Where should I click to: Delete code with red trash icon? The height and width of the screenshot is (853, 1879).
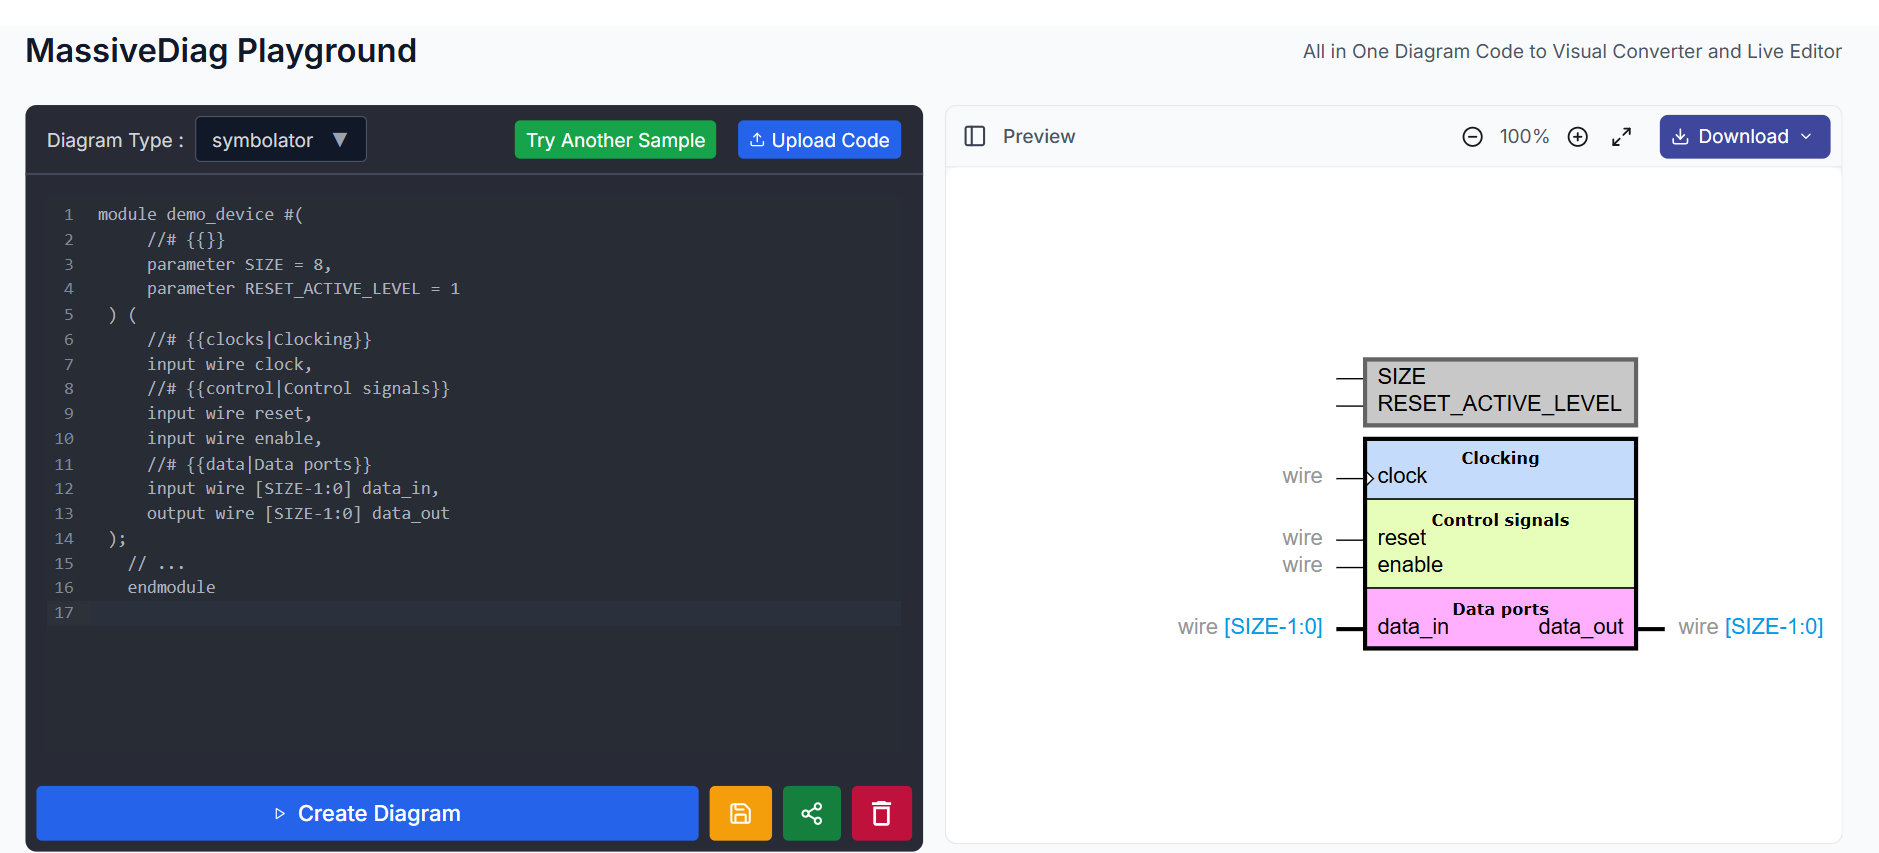[x=881, y=813]
